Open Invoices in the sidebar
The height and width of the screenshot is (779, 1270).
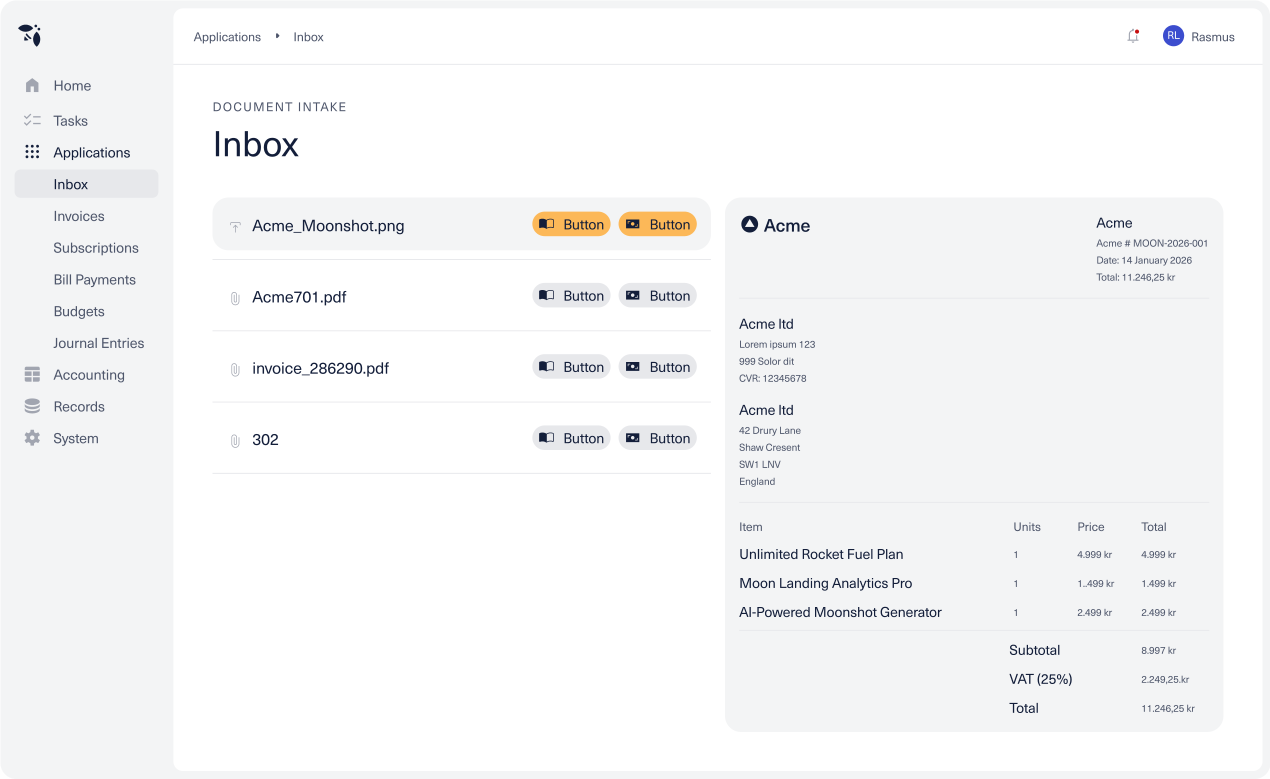[79, 216]
